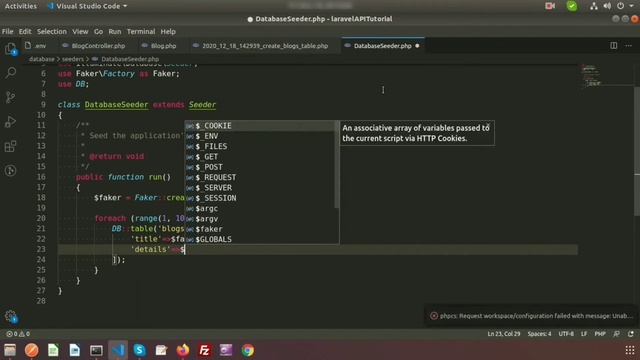This screenshot has height=360, width=640.
Task: Show Applications grid in the dock
Action: 630,350
